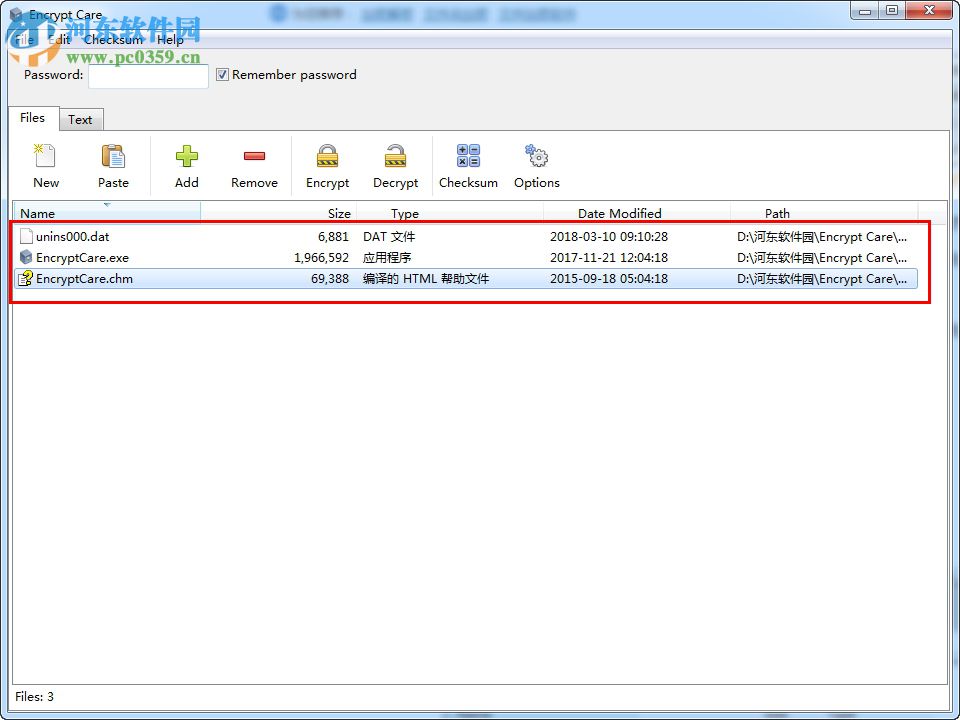960x720 pixels.
Task: Switch to the Files tab
Action: click(33, 118)
